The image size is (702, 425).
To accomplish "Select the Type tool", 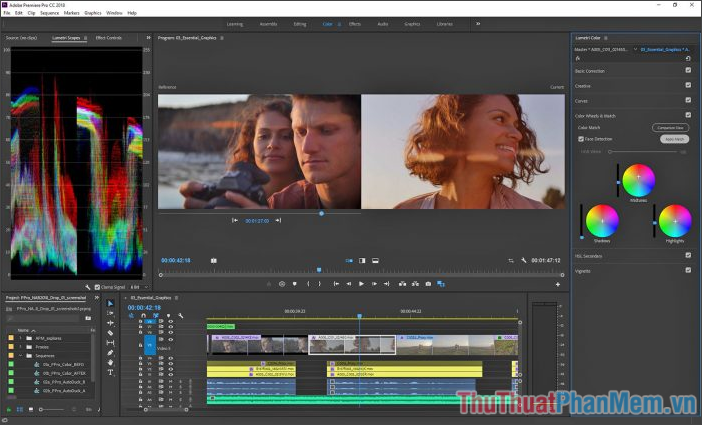I will [110, 372].
